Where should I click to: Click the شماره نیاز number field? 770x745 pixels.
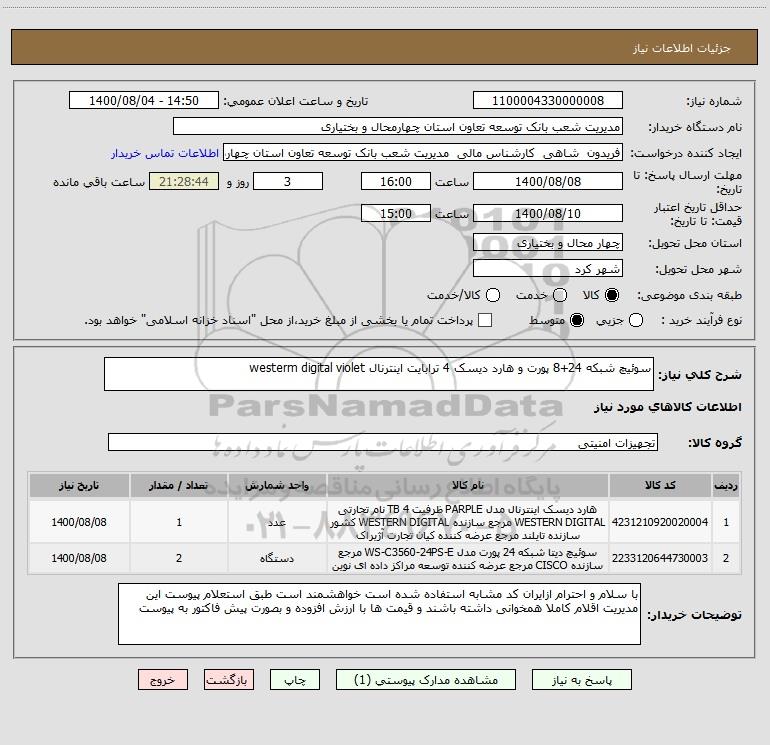548,101
